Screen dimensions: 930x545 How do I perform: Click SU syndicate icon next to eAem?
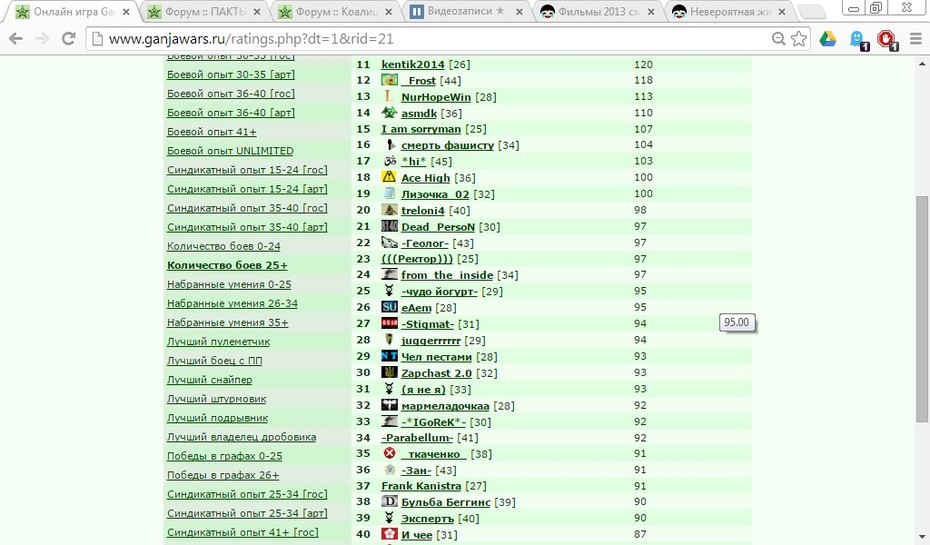389,307
